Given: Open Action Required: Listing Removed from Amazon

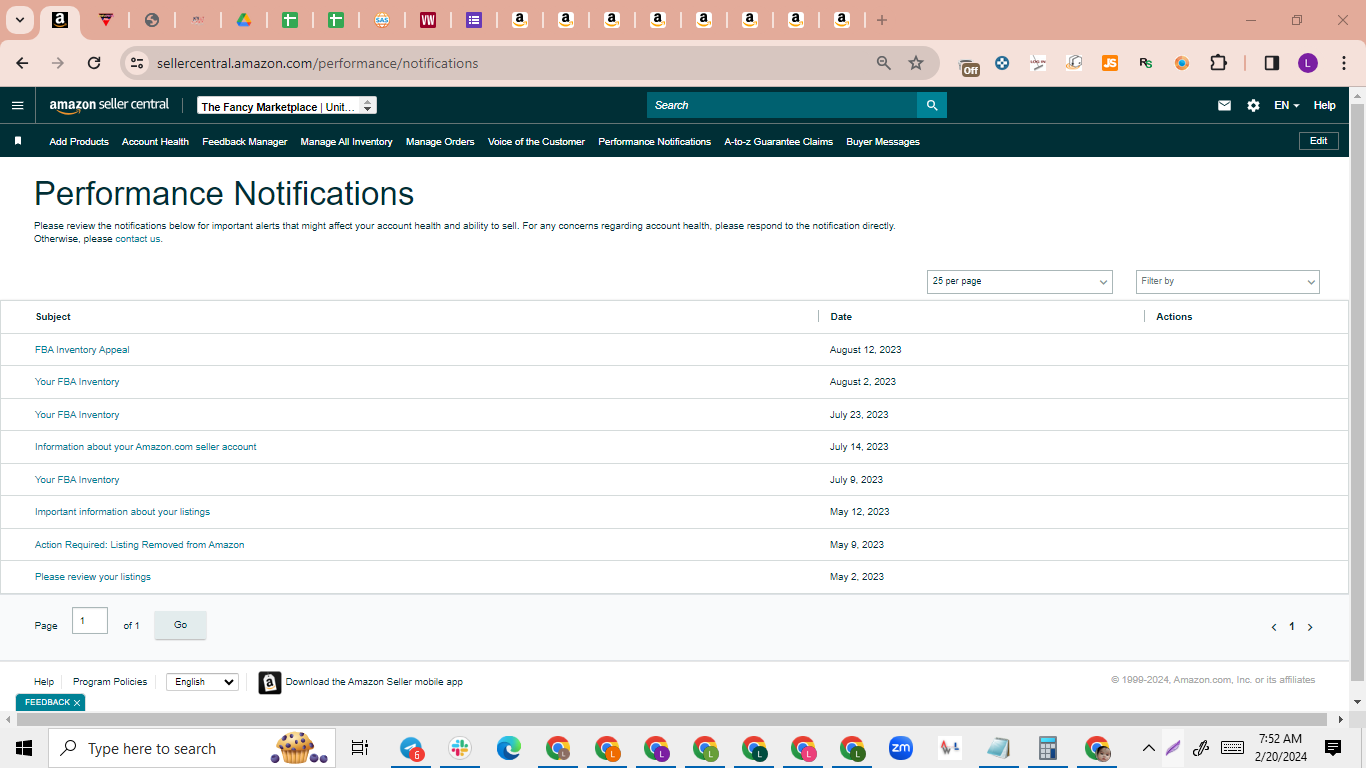Looking at the screenshot, I should click(140, 545).
